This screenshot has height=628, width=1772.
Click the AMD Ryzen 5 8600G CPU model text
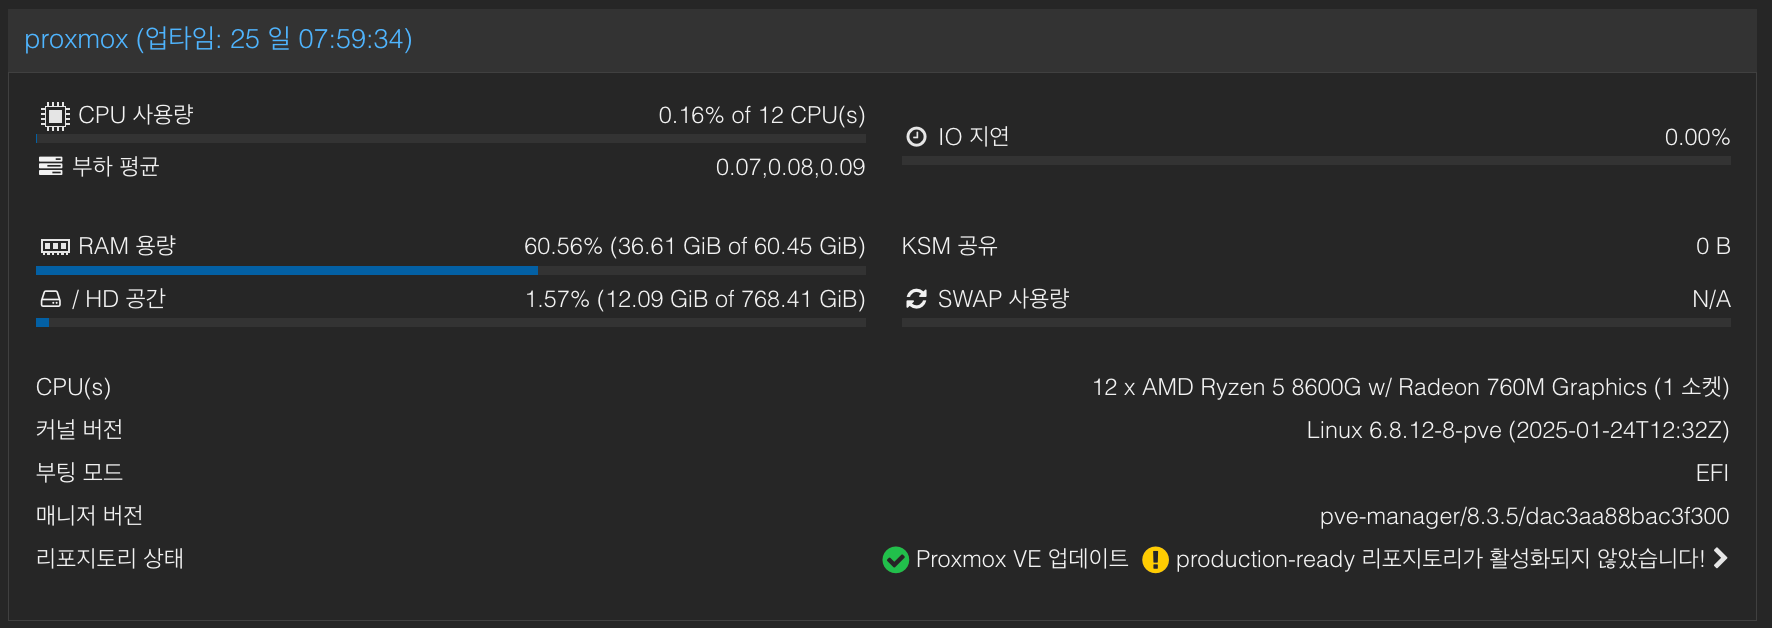[1410, 387]
